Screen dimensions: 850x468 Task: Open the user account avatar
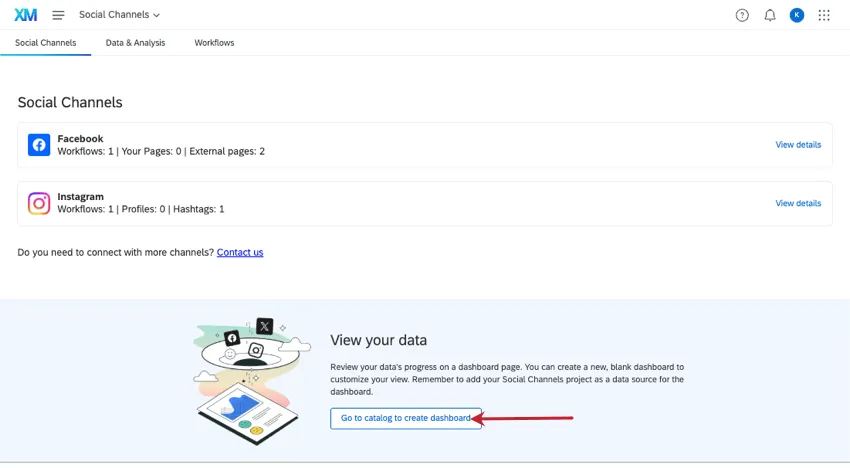pos(797,15)
